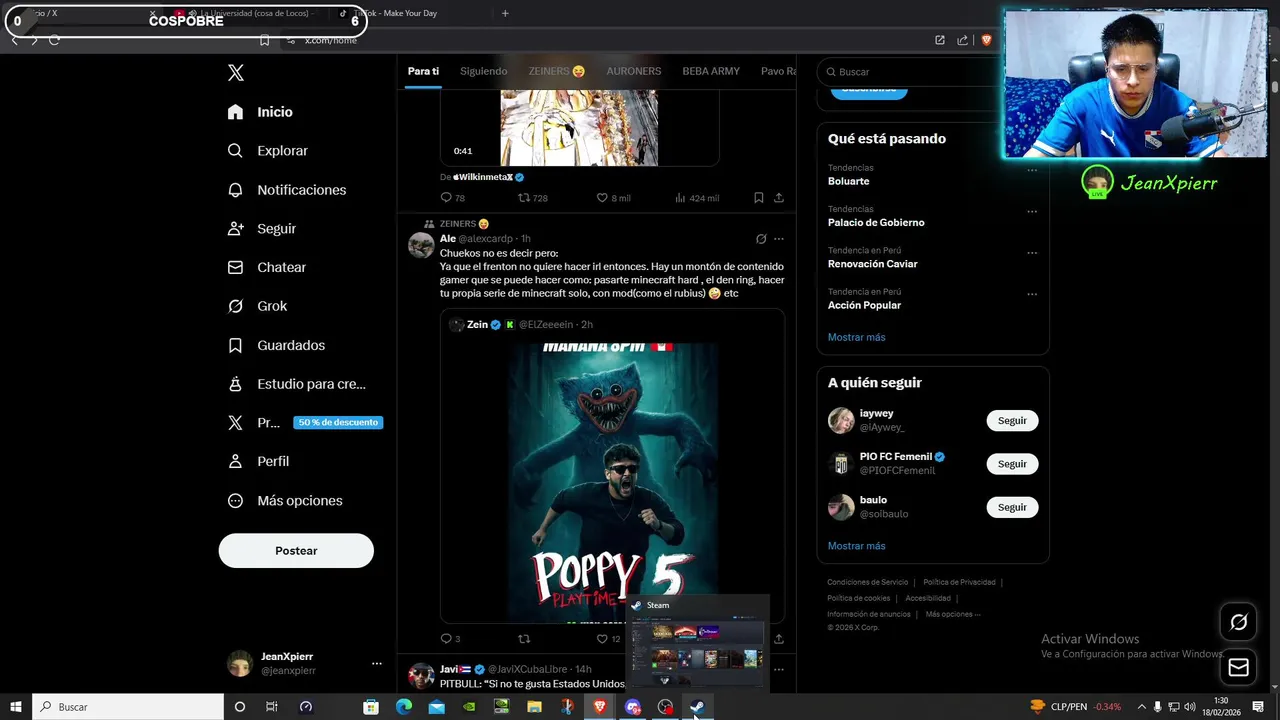Viewport: 1280px width, 720px height.
Task: Open the Acción Popular trending topic
Action: tap(865, 305)
